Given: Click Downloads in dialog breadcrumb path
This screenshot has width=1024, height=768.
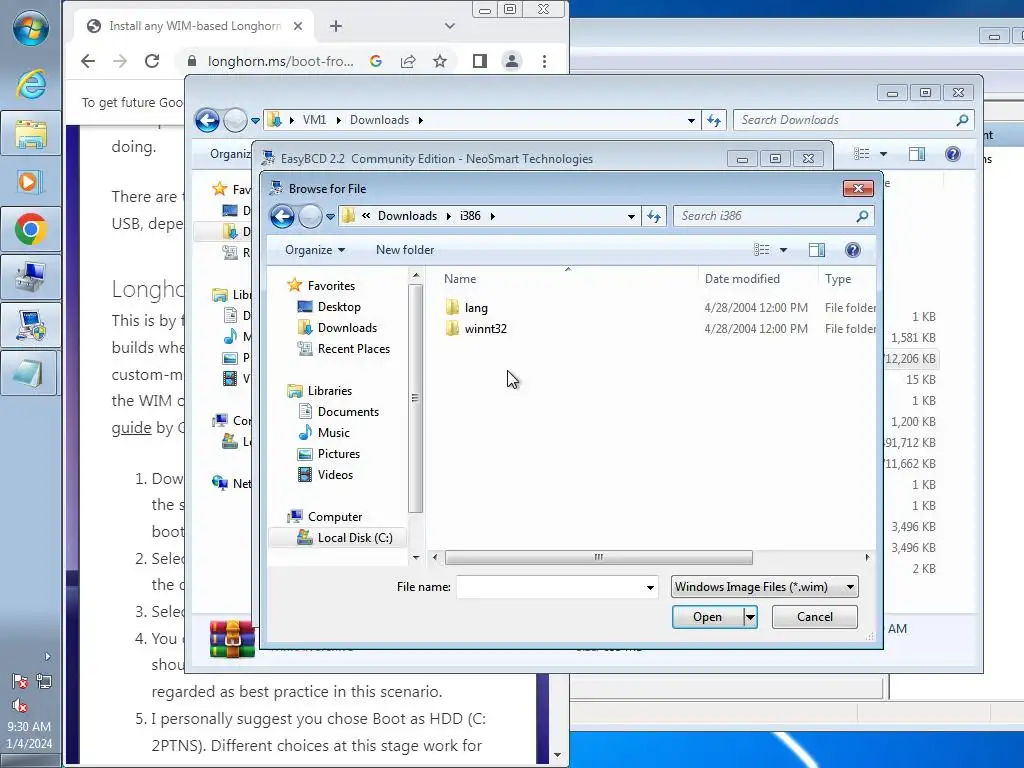Looking at the screenshot, I should [x=408, y=216].
